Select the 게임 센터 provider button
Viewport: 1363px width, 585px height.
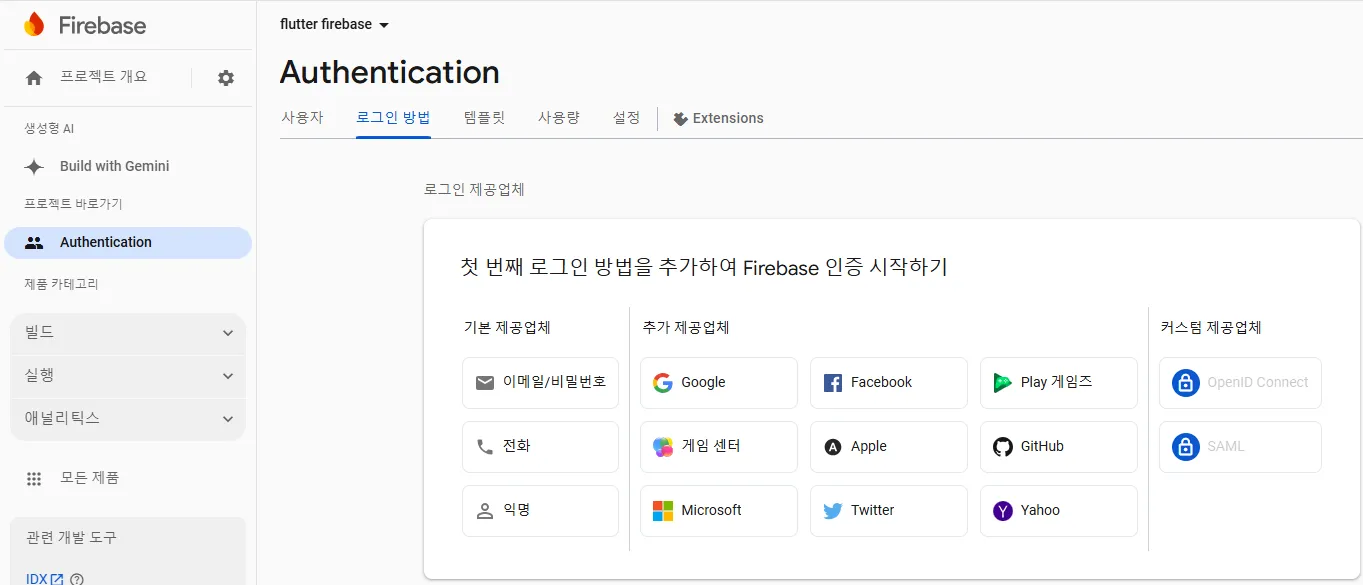click(719, 447)
